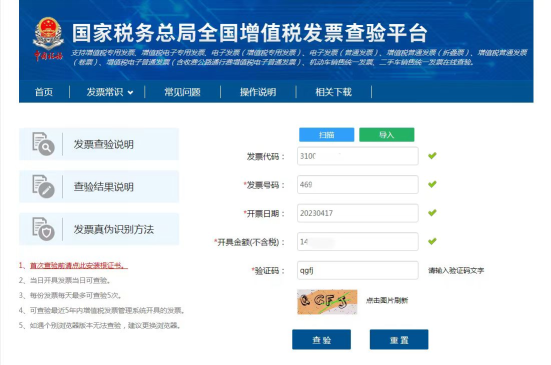Click the green 导入 button
Screen dimensions: 551x365
coord(387,135)
